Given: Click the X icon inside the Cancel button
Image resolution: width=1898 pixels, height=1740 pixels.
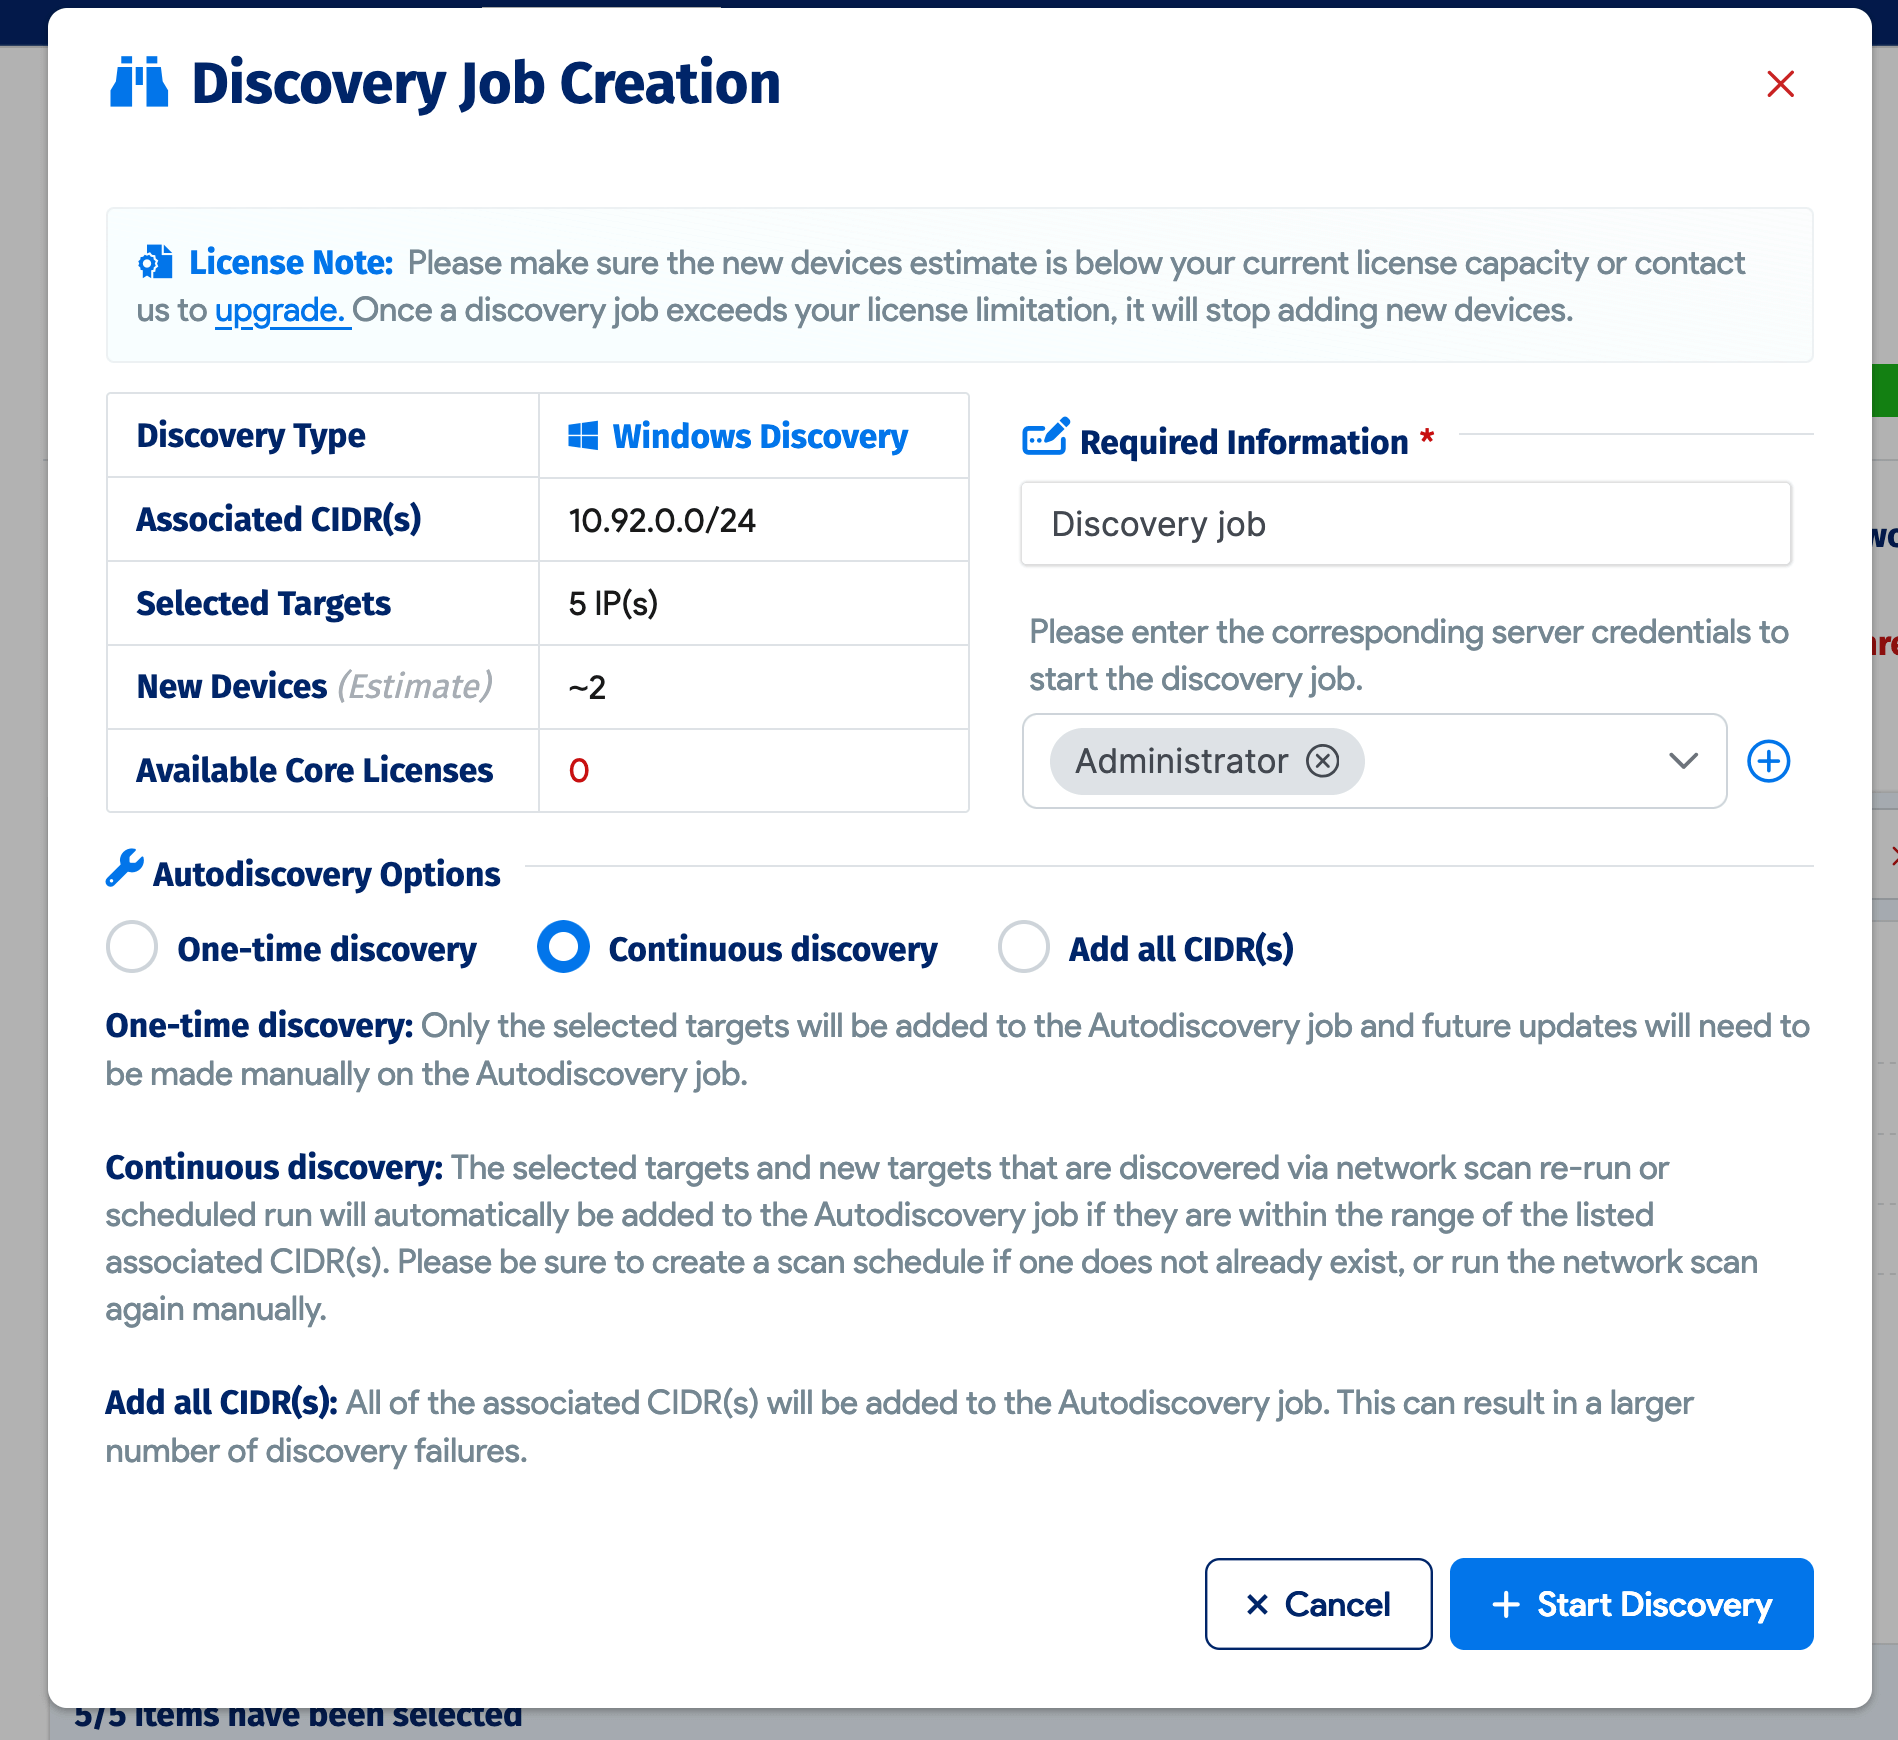Looking at the screenshot, I should (x=1258, y=1604).
